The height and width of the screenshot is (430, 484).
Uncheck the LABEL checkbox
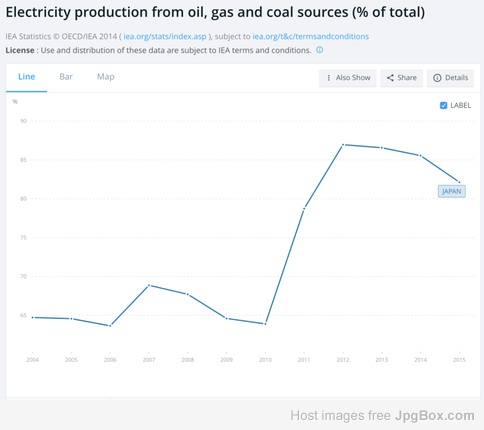(x=443, y=105)
